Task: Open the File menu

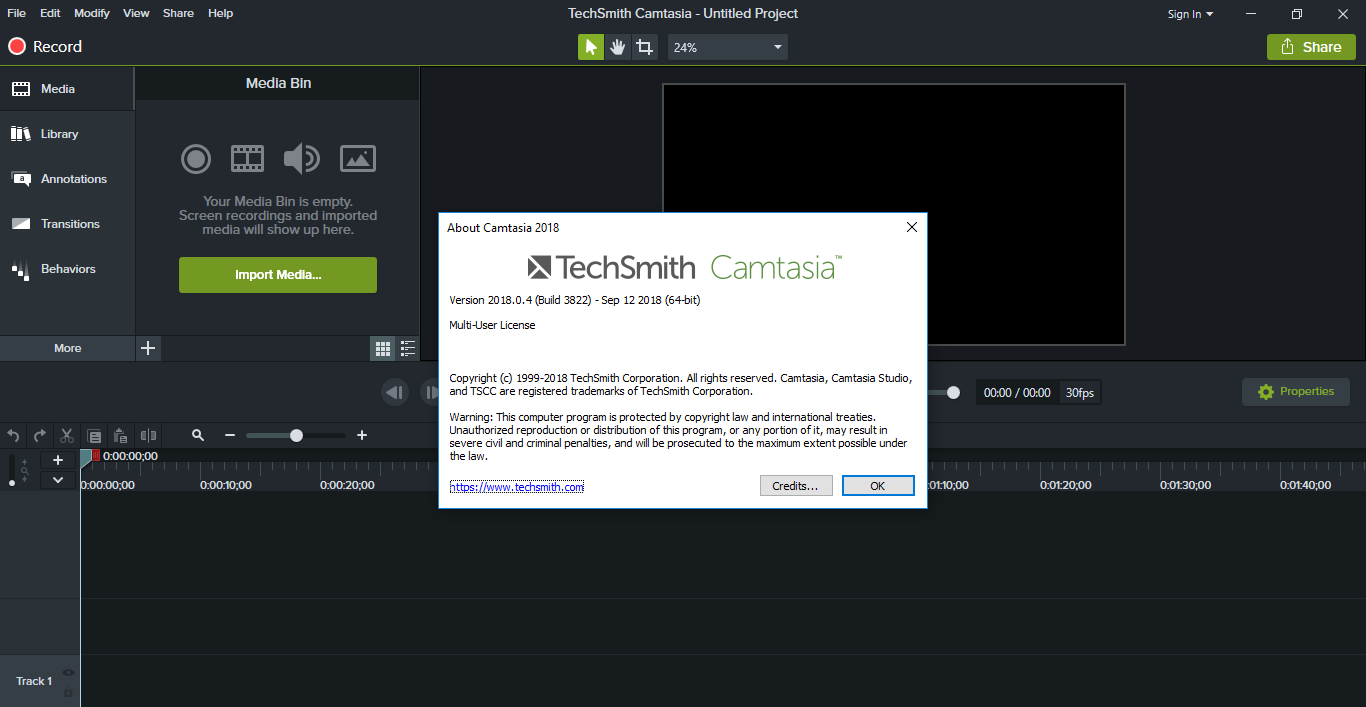Action: (16, 13)
